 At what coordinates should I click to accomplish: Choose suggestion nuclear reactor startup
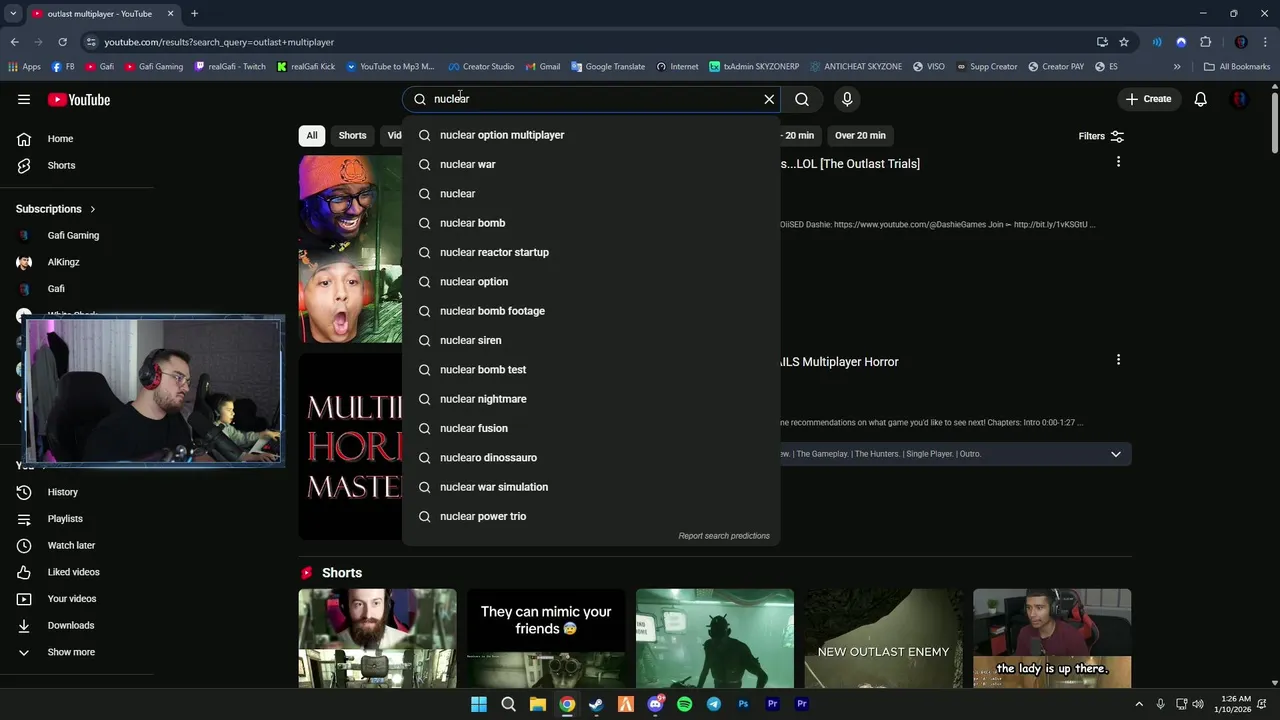click(x=591, y=252)
